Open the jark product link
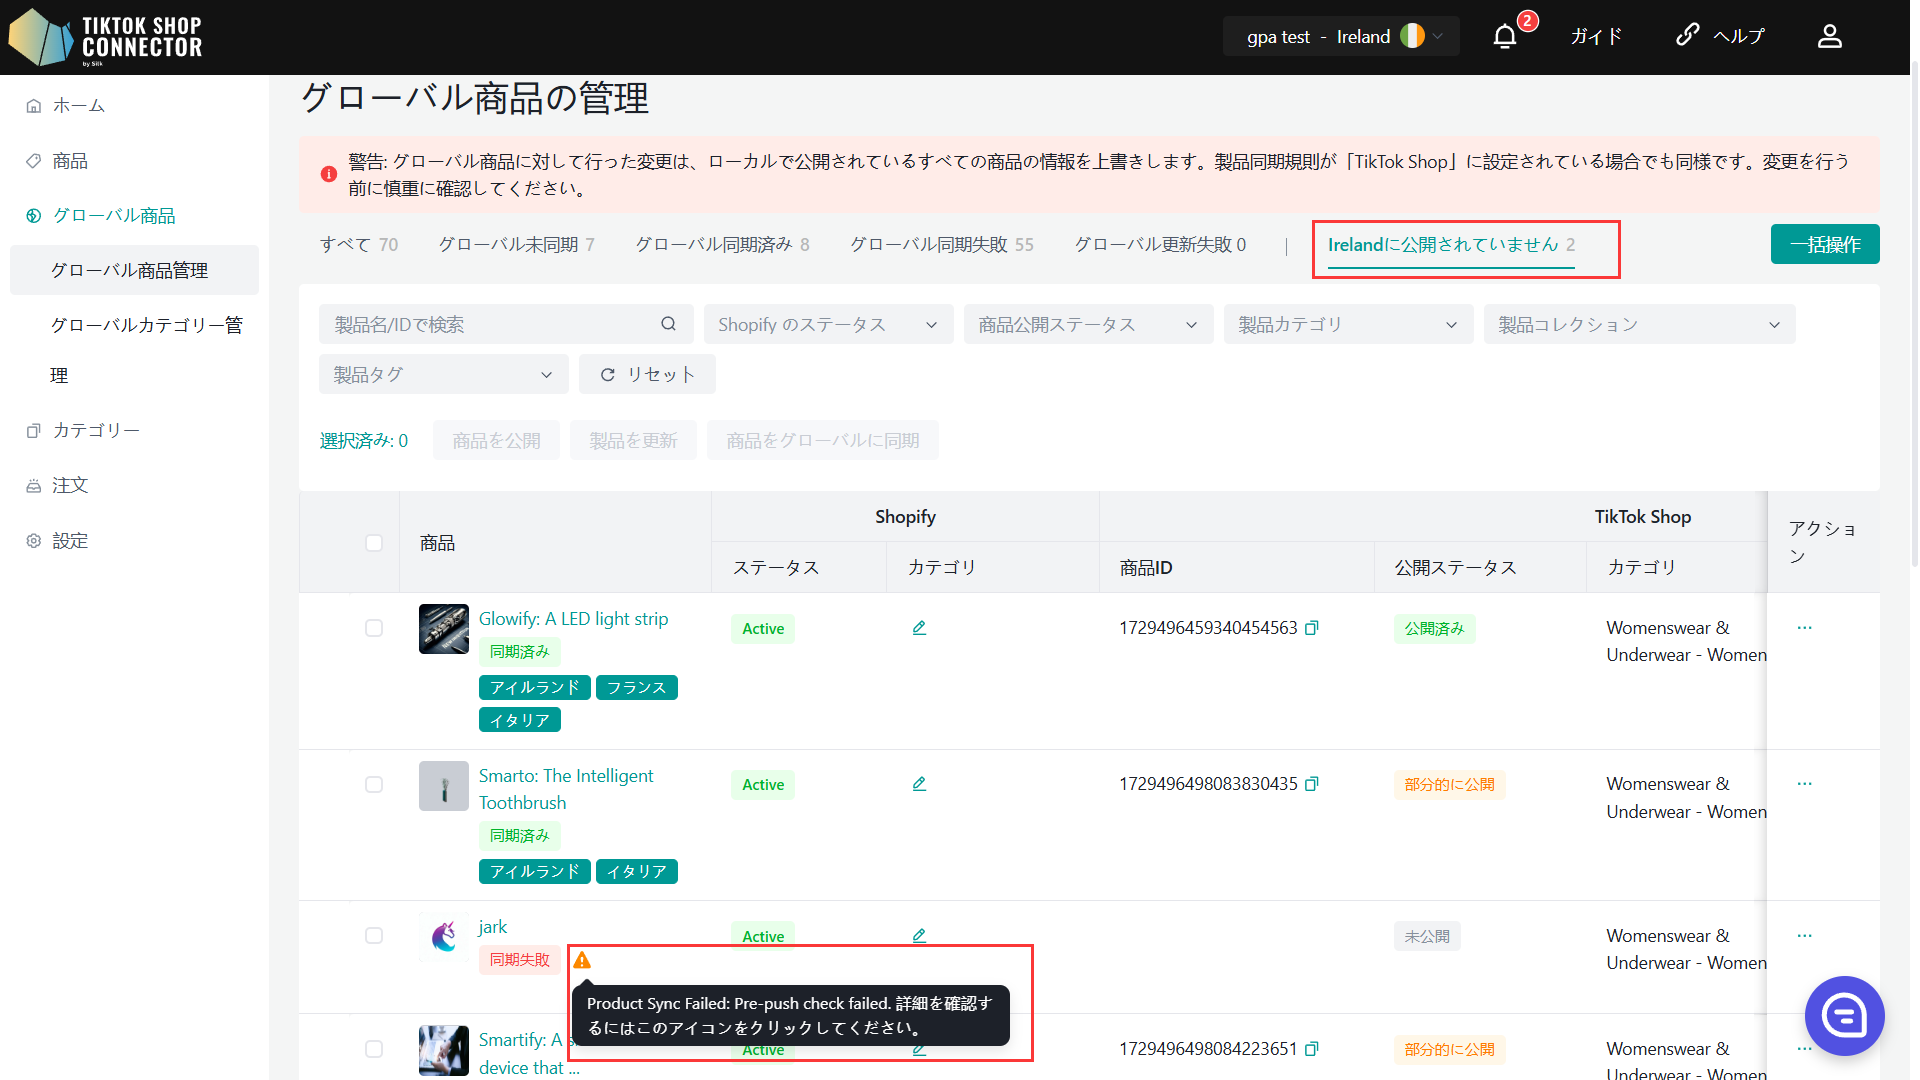 [493, 927]
